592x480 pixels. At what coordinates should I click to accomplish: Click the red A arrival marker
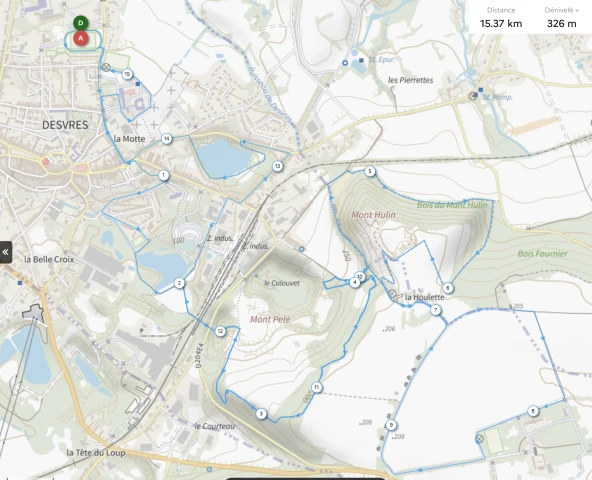click(80, 39)
